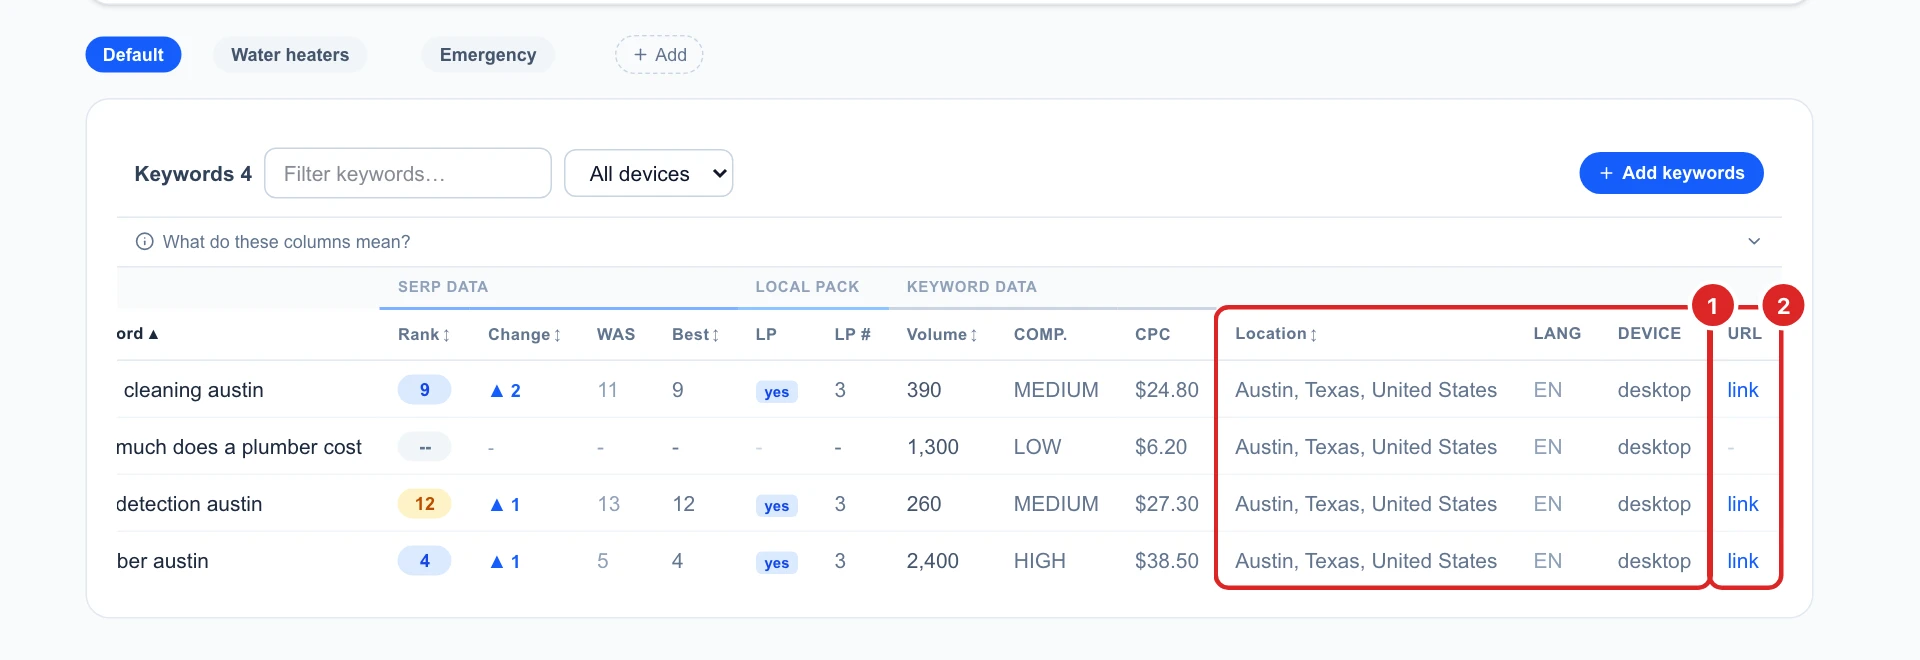Click the yes LP badge for detection austin

coord(777,506)
